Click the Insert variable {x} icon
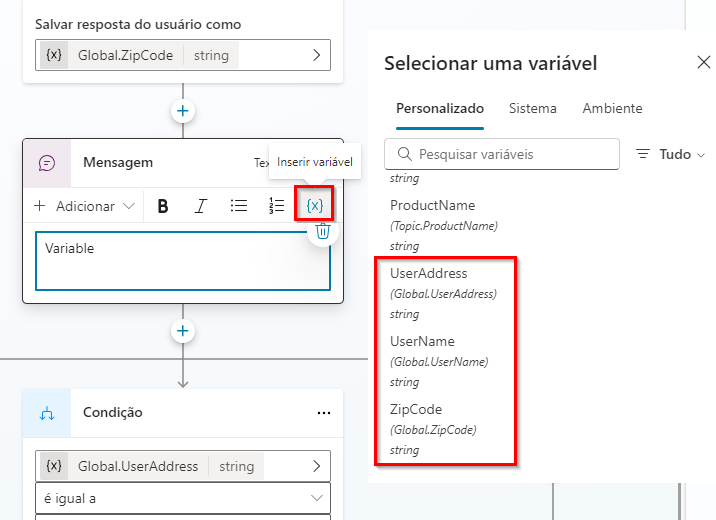716x520 pixels. click(x=314, y=206)
